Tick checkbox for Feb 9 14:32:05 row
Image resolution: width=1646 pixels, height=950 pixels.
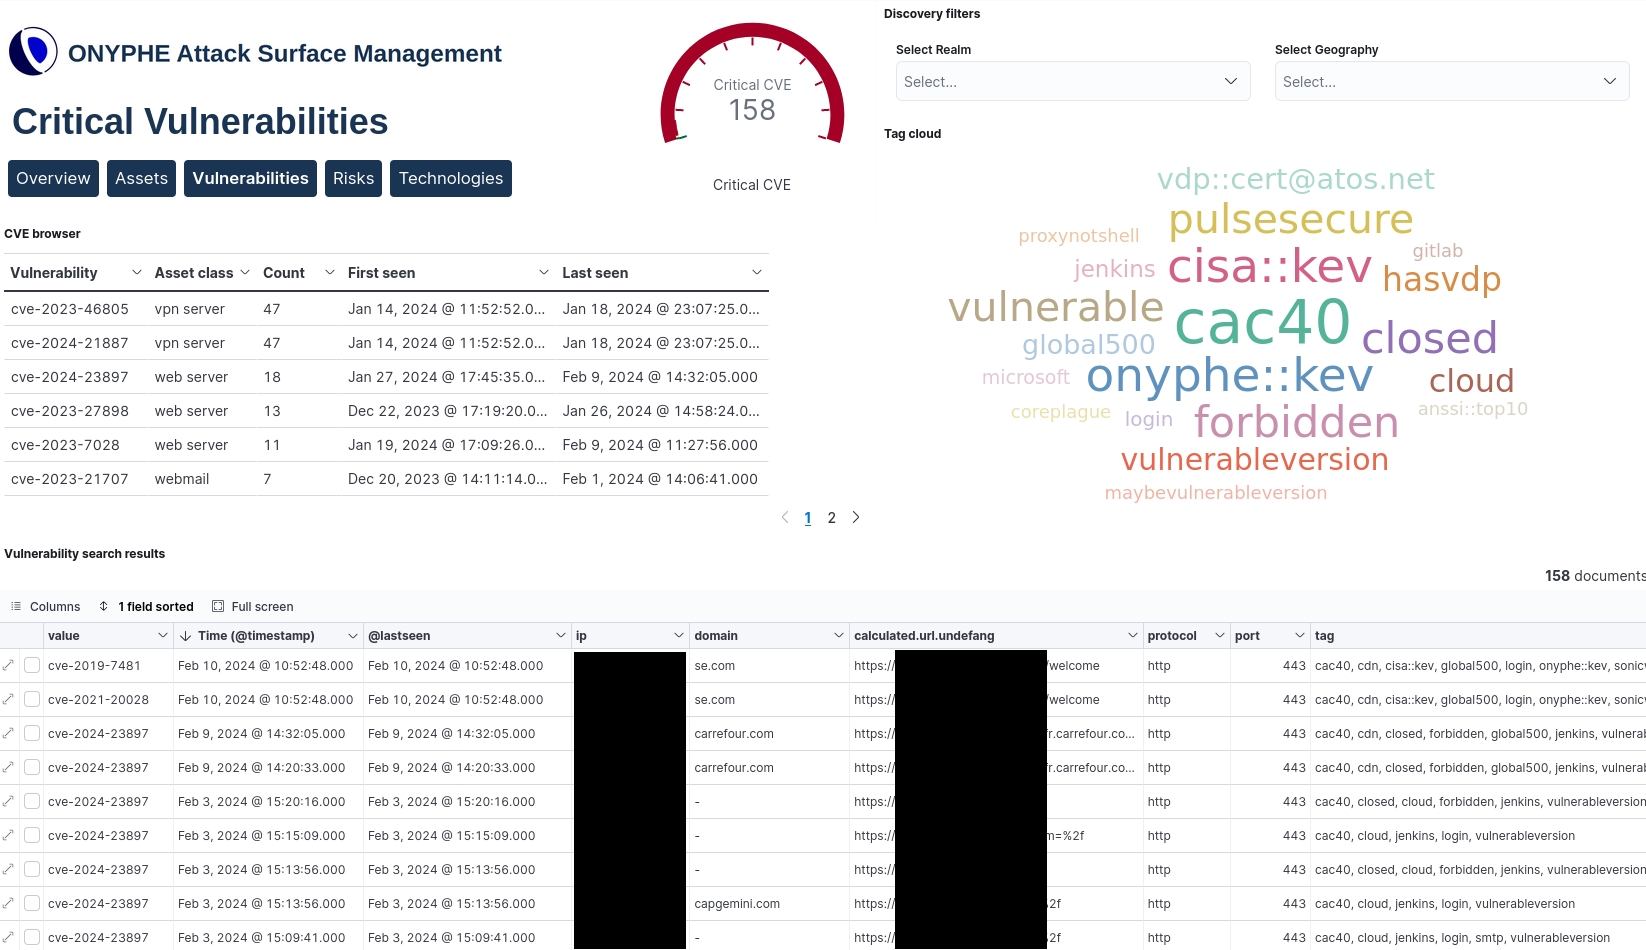(x=32, y=733)
